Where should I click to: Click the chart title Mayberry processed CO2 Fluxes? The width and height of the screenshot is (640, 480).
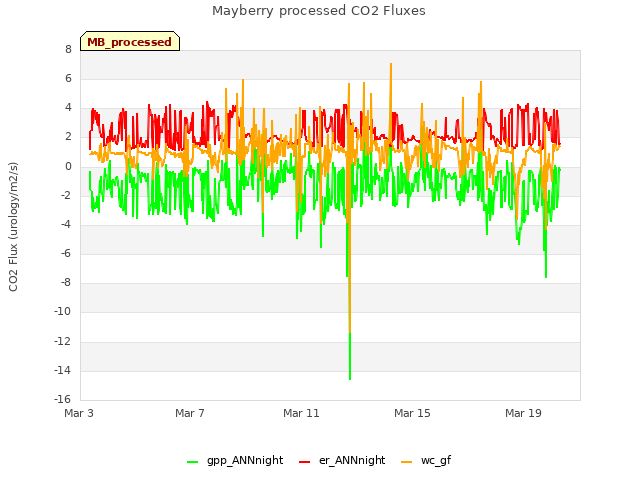click(x=319, y=11)
